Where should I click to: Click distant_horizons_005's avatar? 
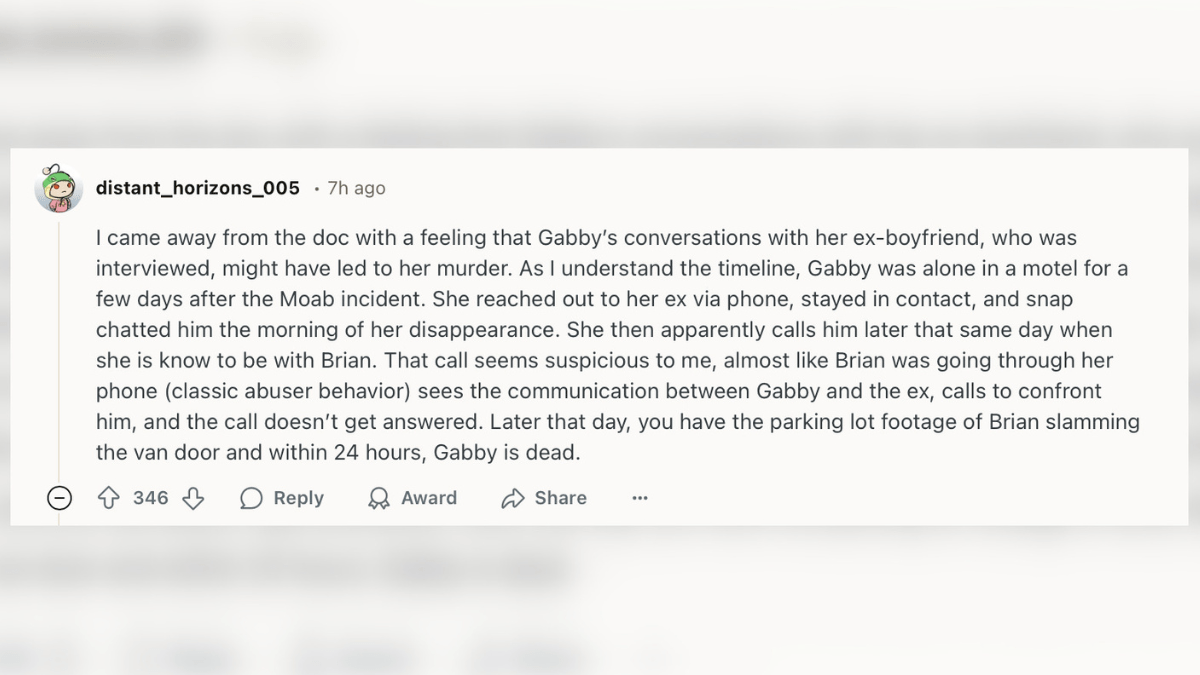pyautogui.click(x=60, y=187)
